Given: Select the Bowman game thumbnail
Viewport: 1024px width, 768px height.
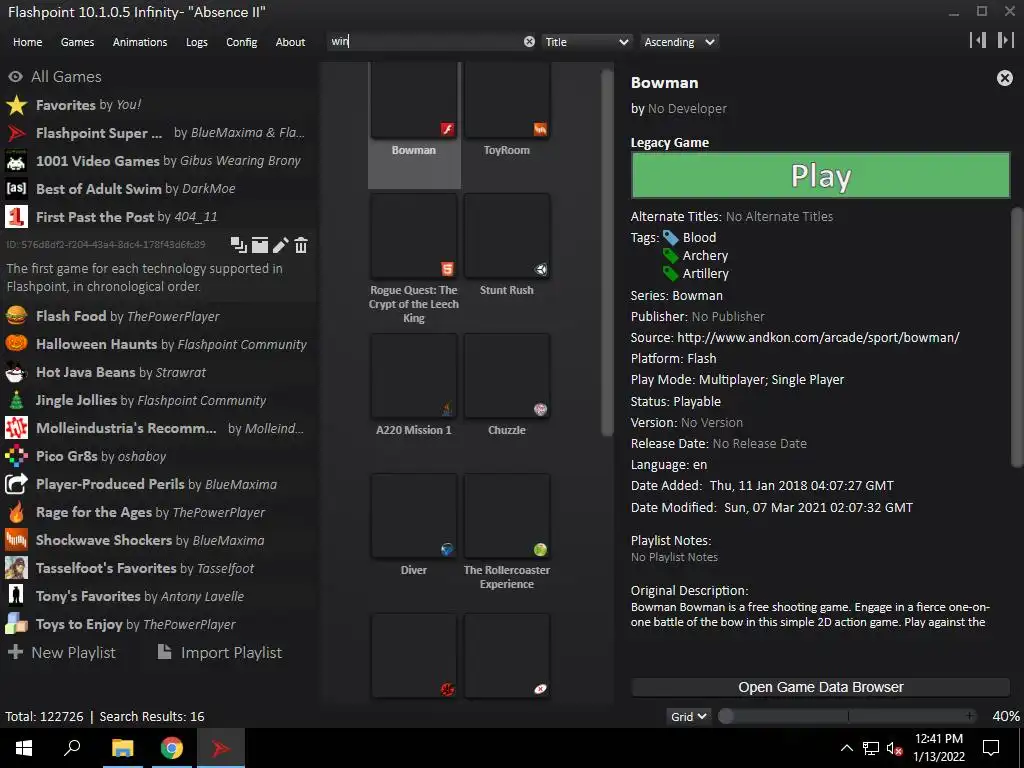Looking at the screenshot, I should (x=413, y=101).
